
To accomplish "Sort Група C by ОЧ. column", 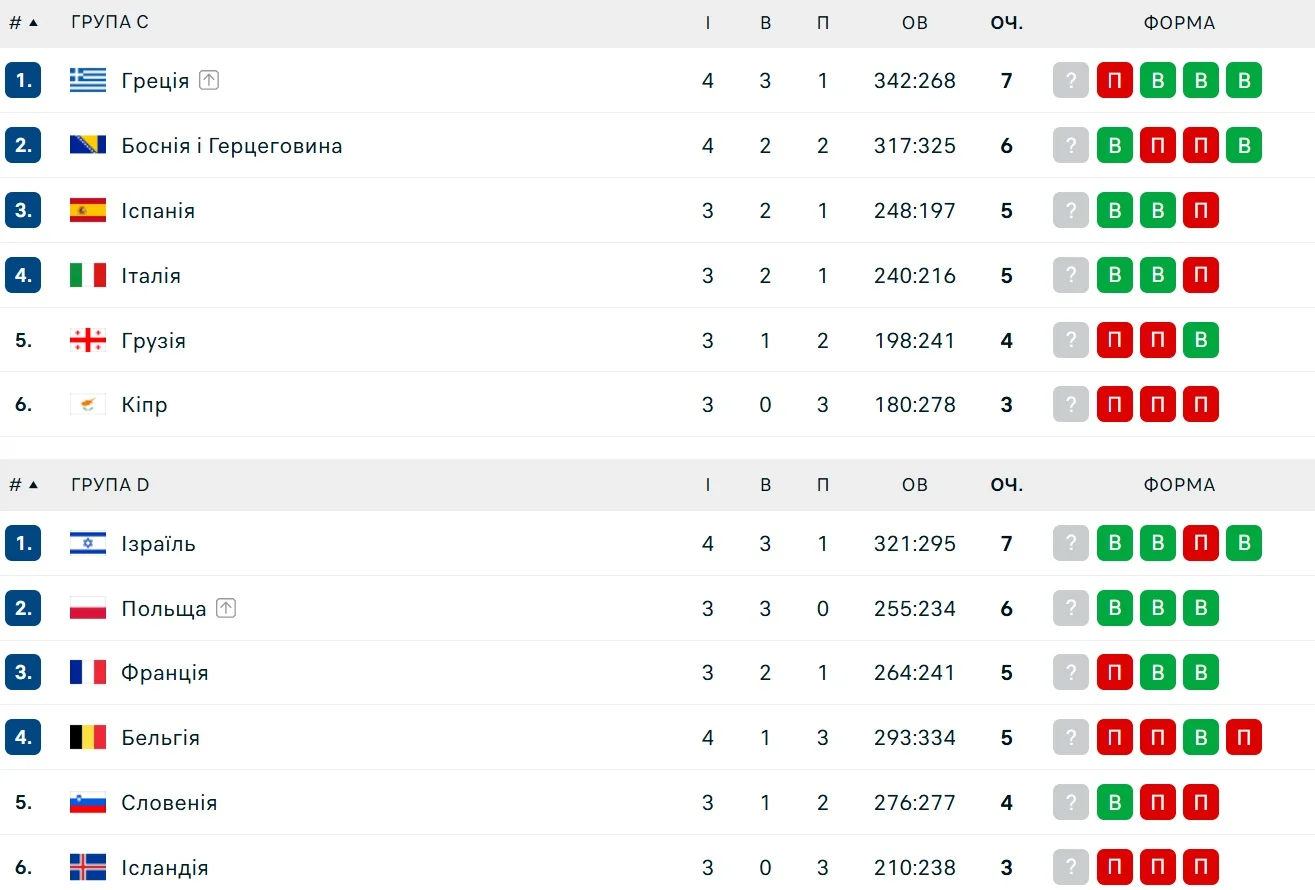I will [x=1007, y=22].
